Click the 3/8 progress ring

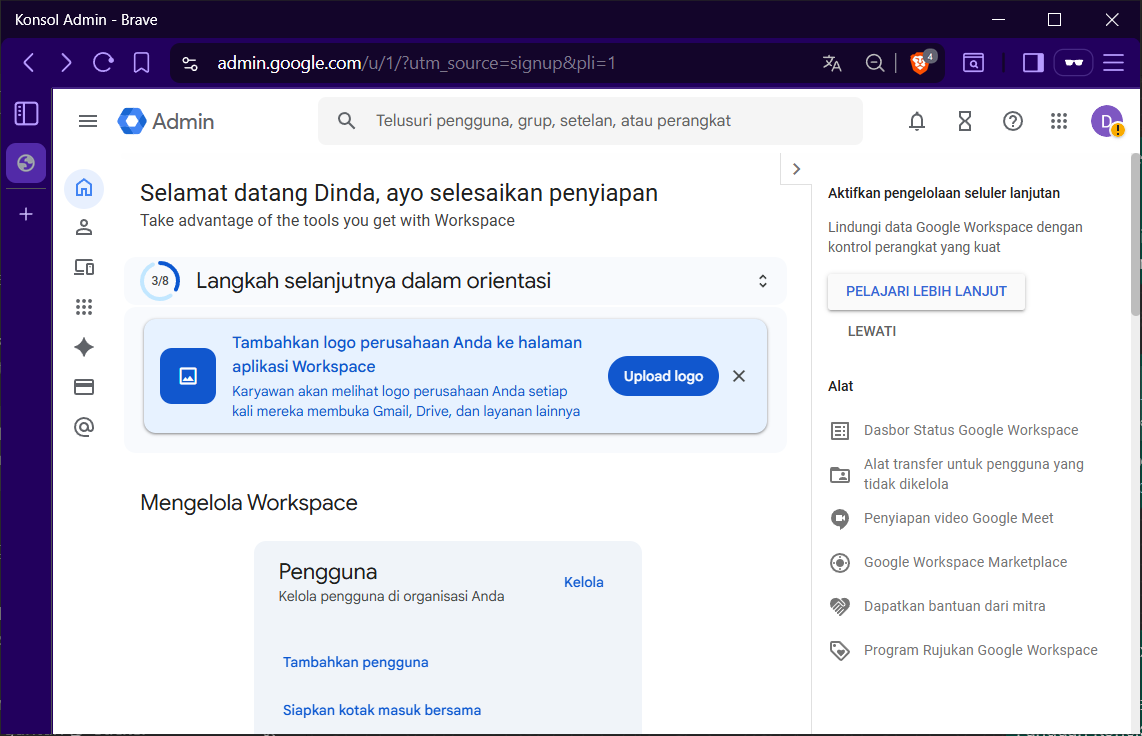point(160,281)
